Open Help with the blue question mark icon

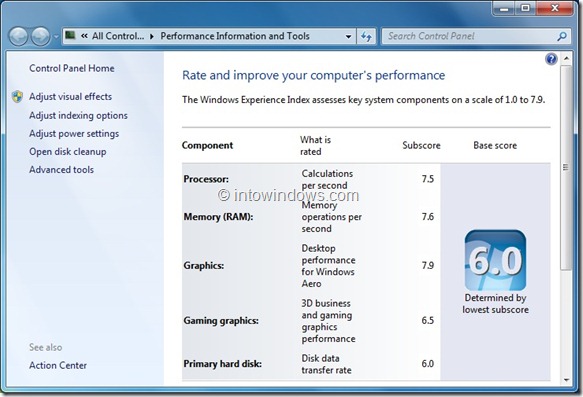[551, 59]
